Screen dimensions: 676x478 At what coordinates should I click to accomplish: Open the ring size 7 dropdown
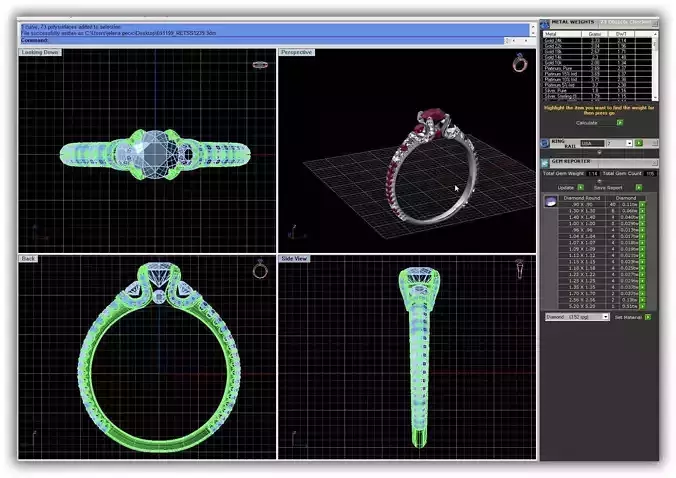pos(629,143)
